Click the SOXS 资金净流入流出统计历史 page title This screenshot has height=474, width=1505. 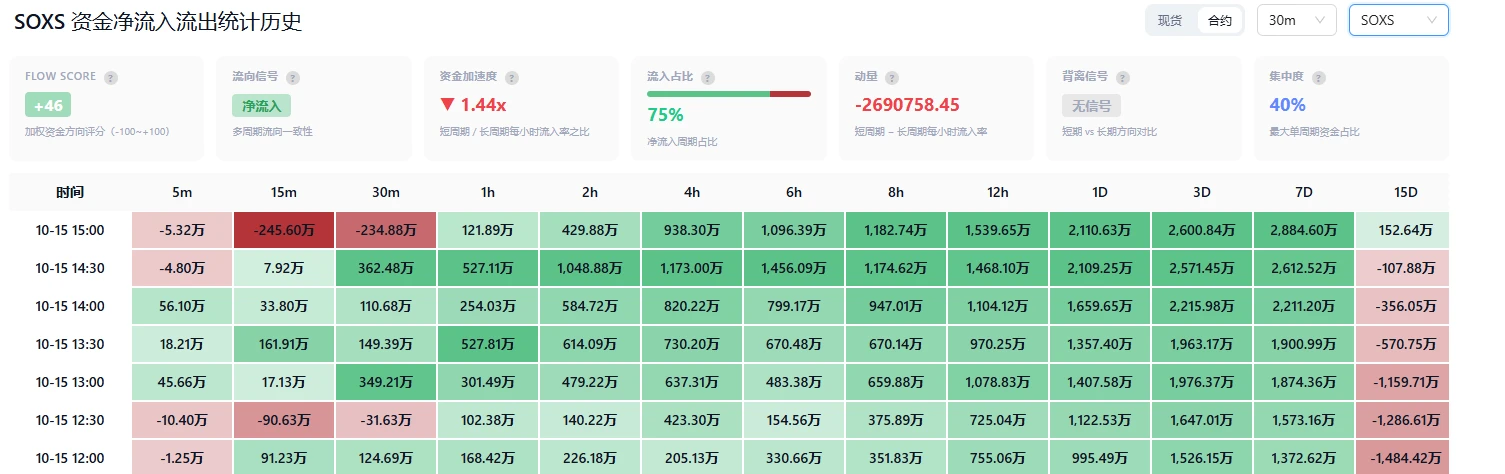(158, 21)
